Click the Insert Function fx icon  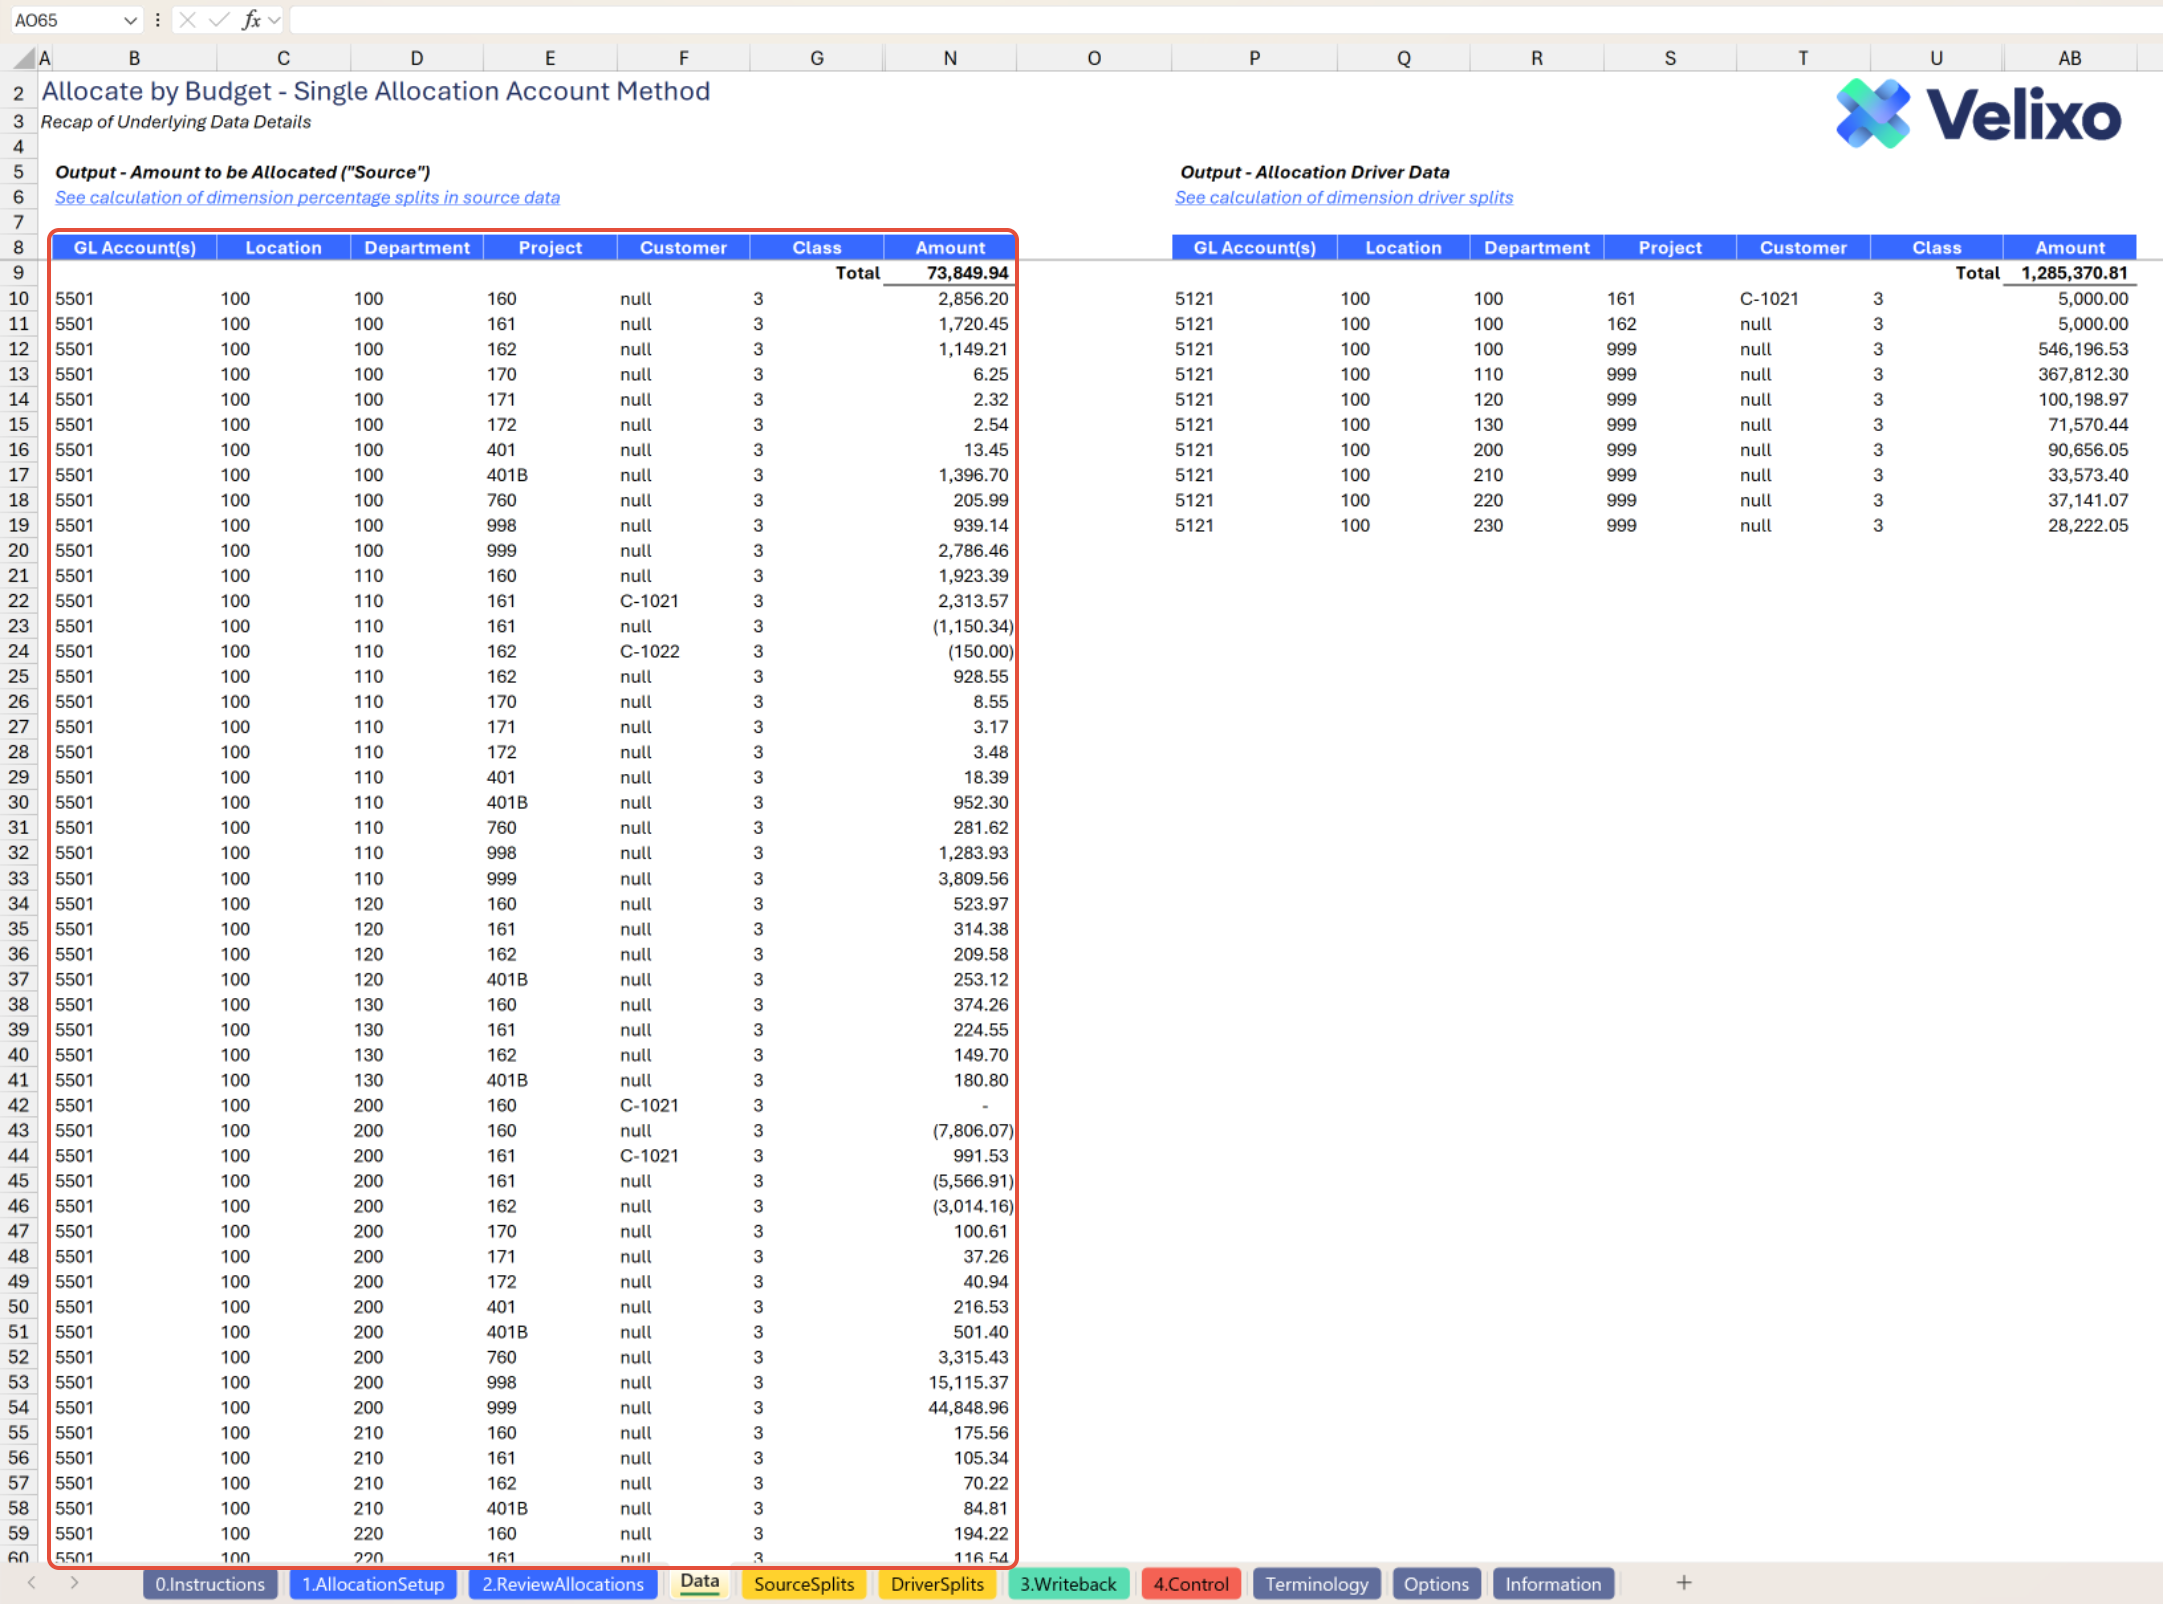tap(251, 19)
